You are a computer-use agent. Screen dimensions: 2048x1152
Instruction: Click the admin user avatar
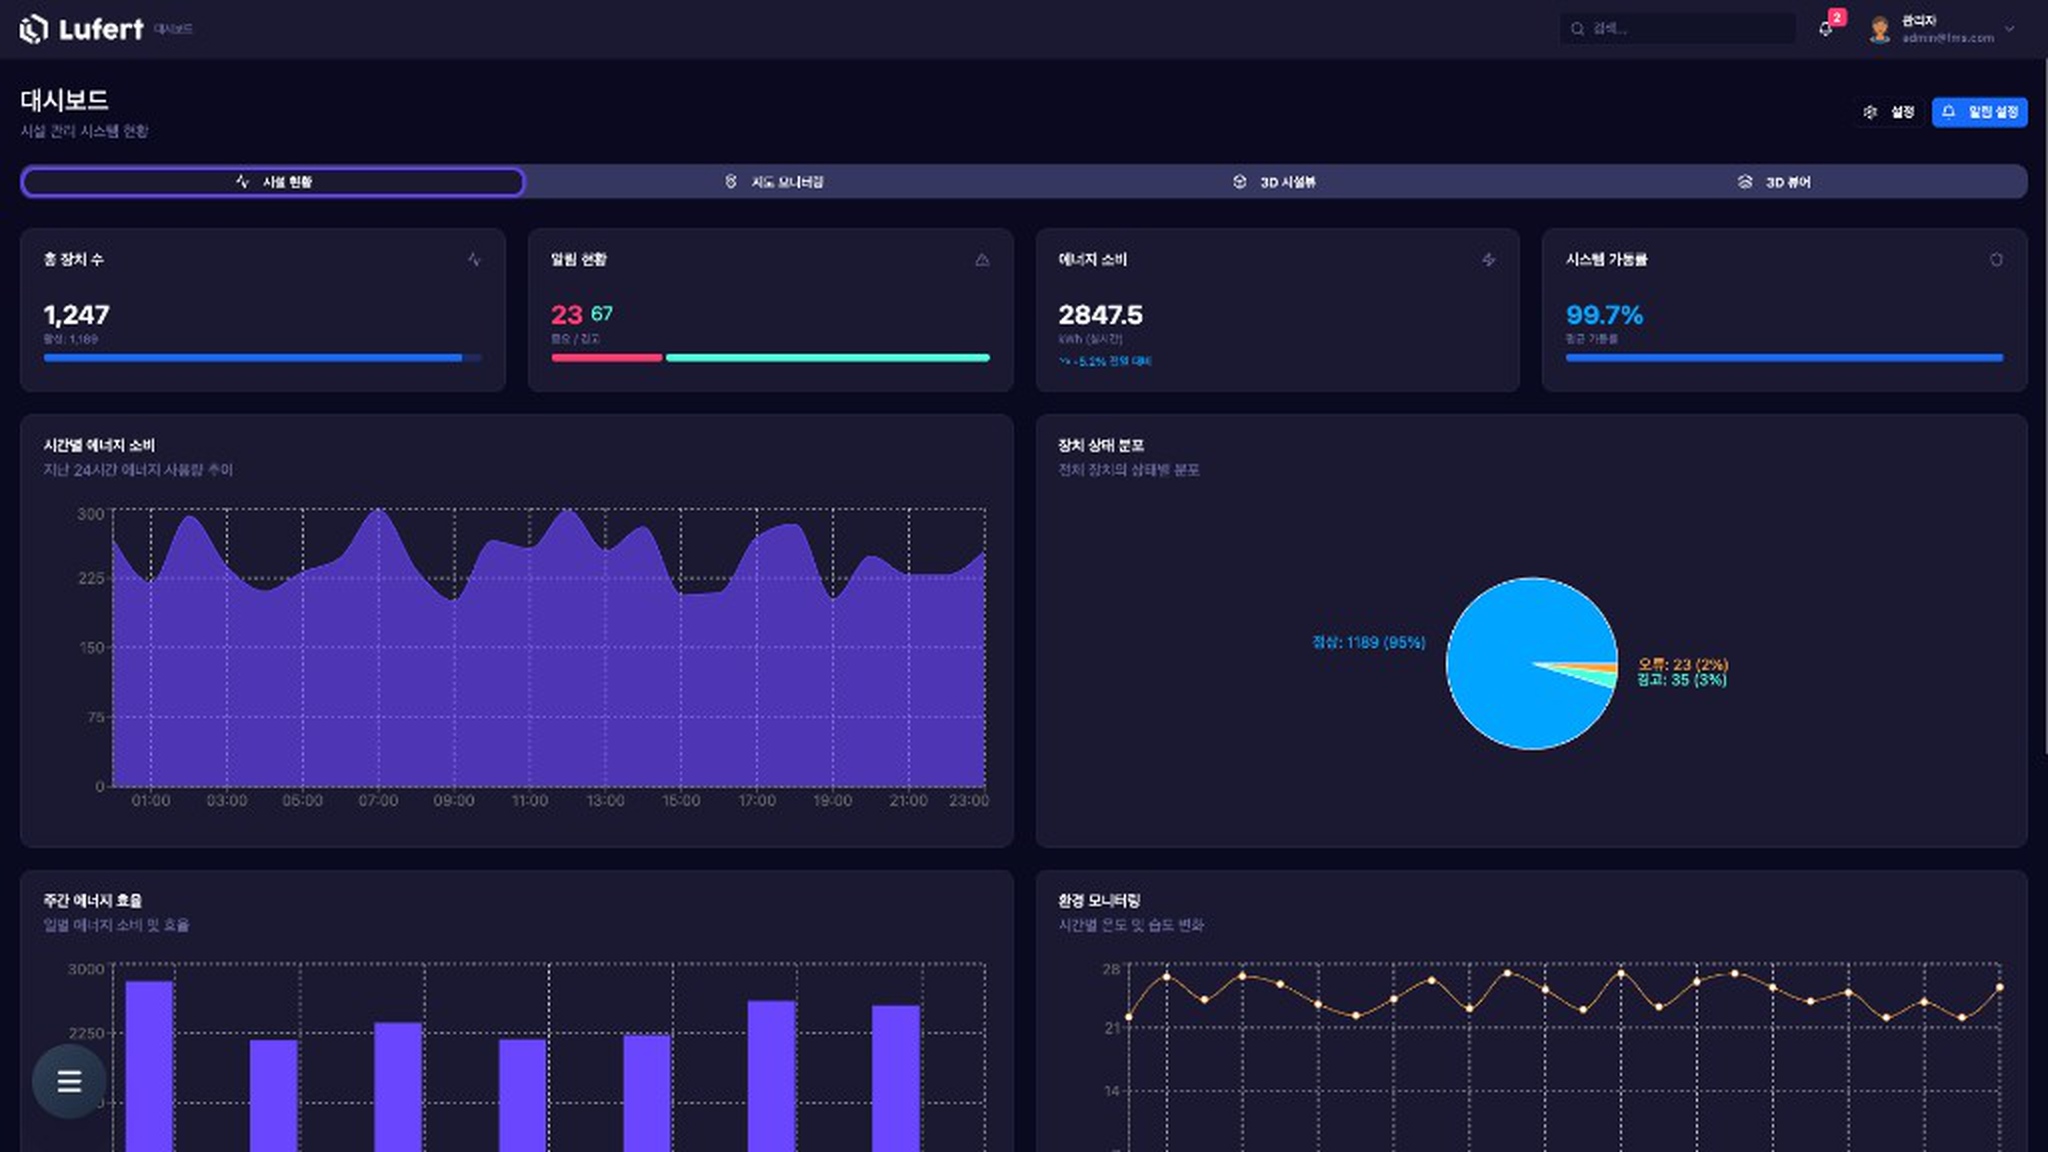click(1880, 29)
